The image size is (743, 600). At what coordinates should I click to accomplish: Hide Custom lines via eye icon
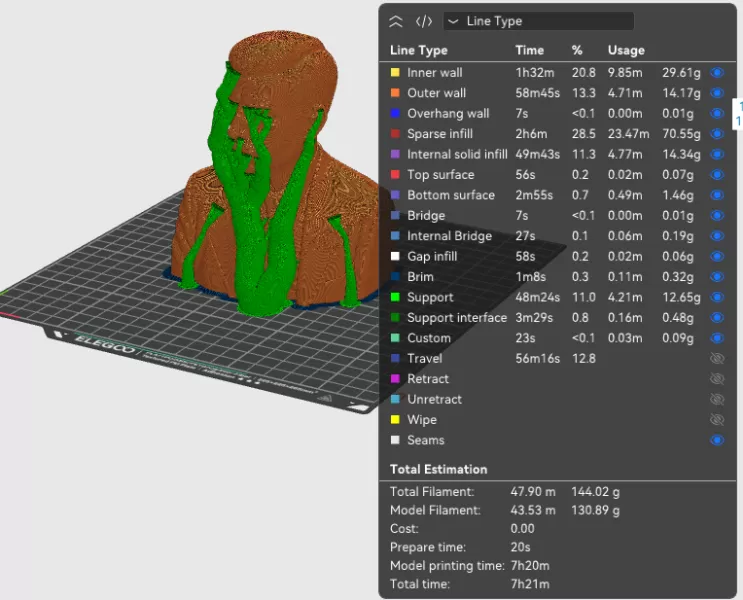coord(717,338)
